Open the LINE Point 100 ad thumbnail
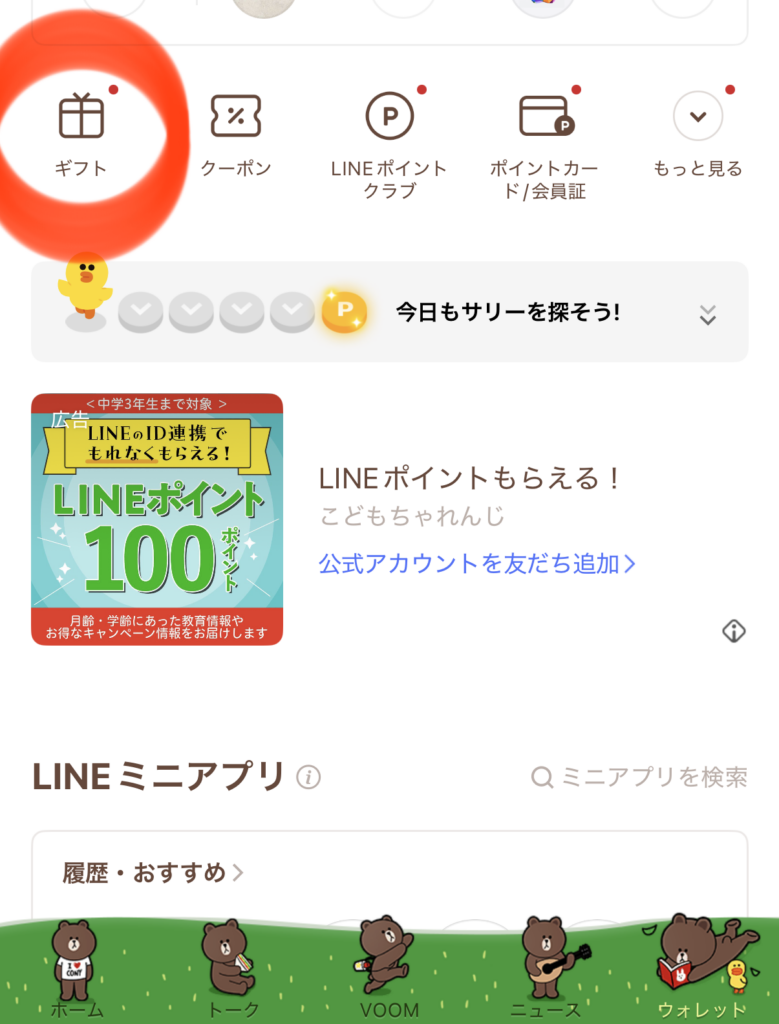Screen dimensions: 779x1024 (157, 519)
